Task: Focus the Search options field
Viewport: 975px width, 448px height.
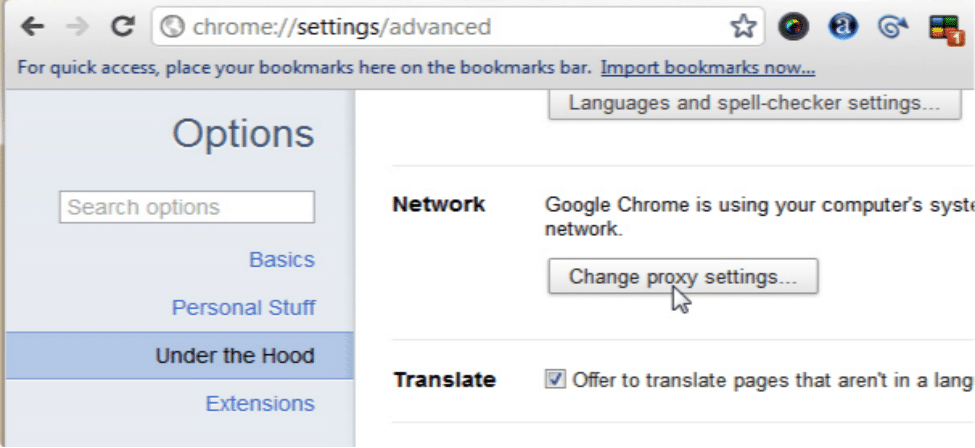Action: pos(187,207)
